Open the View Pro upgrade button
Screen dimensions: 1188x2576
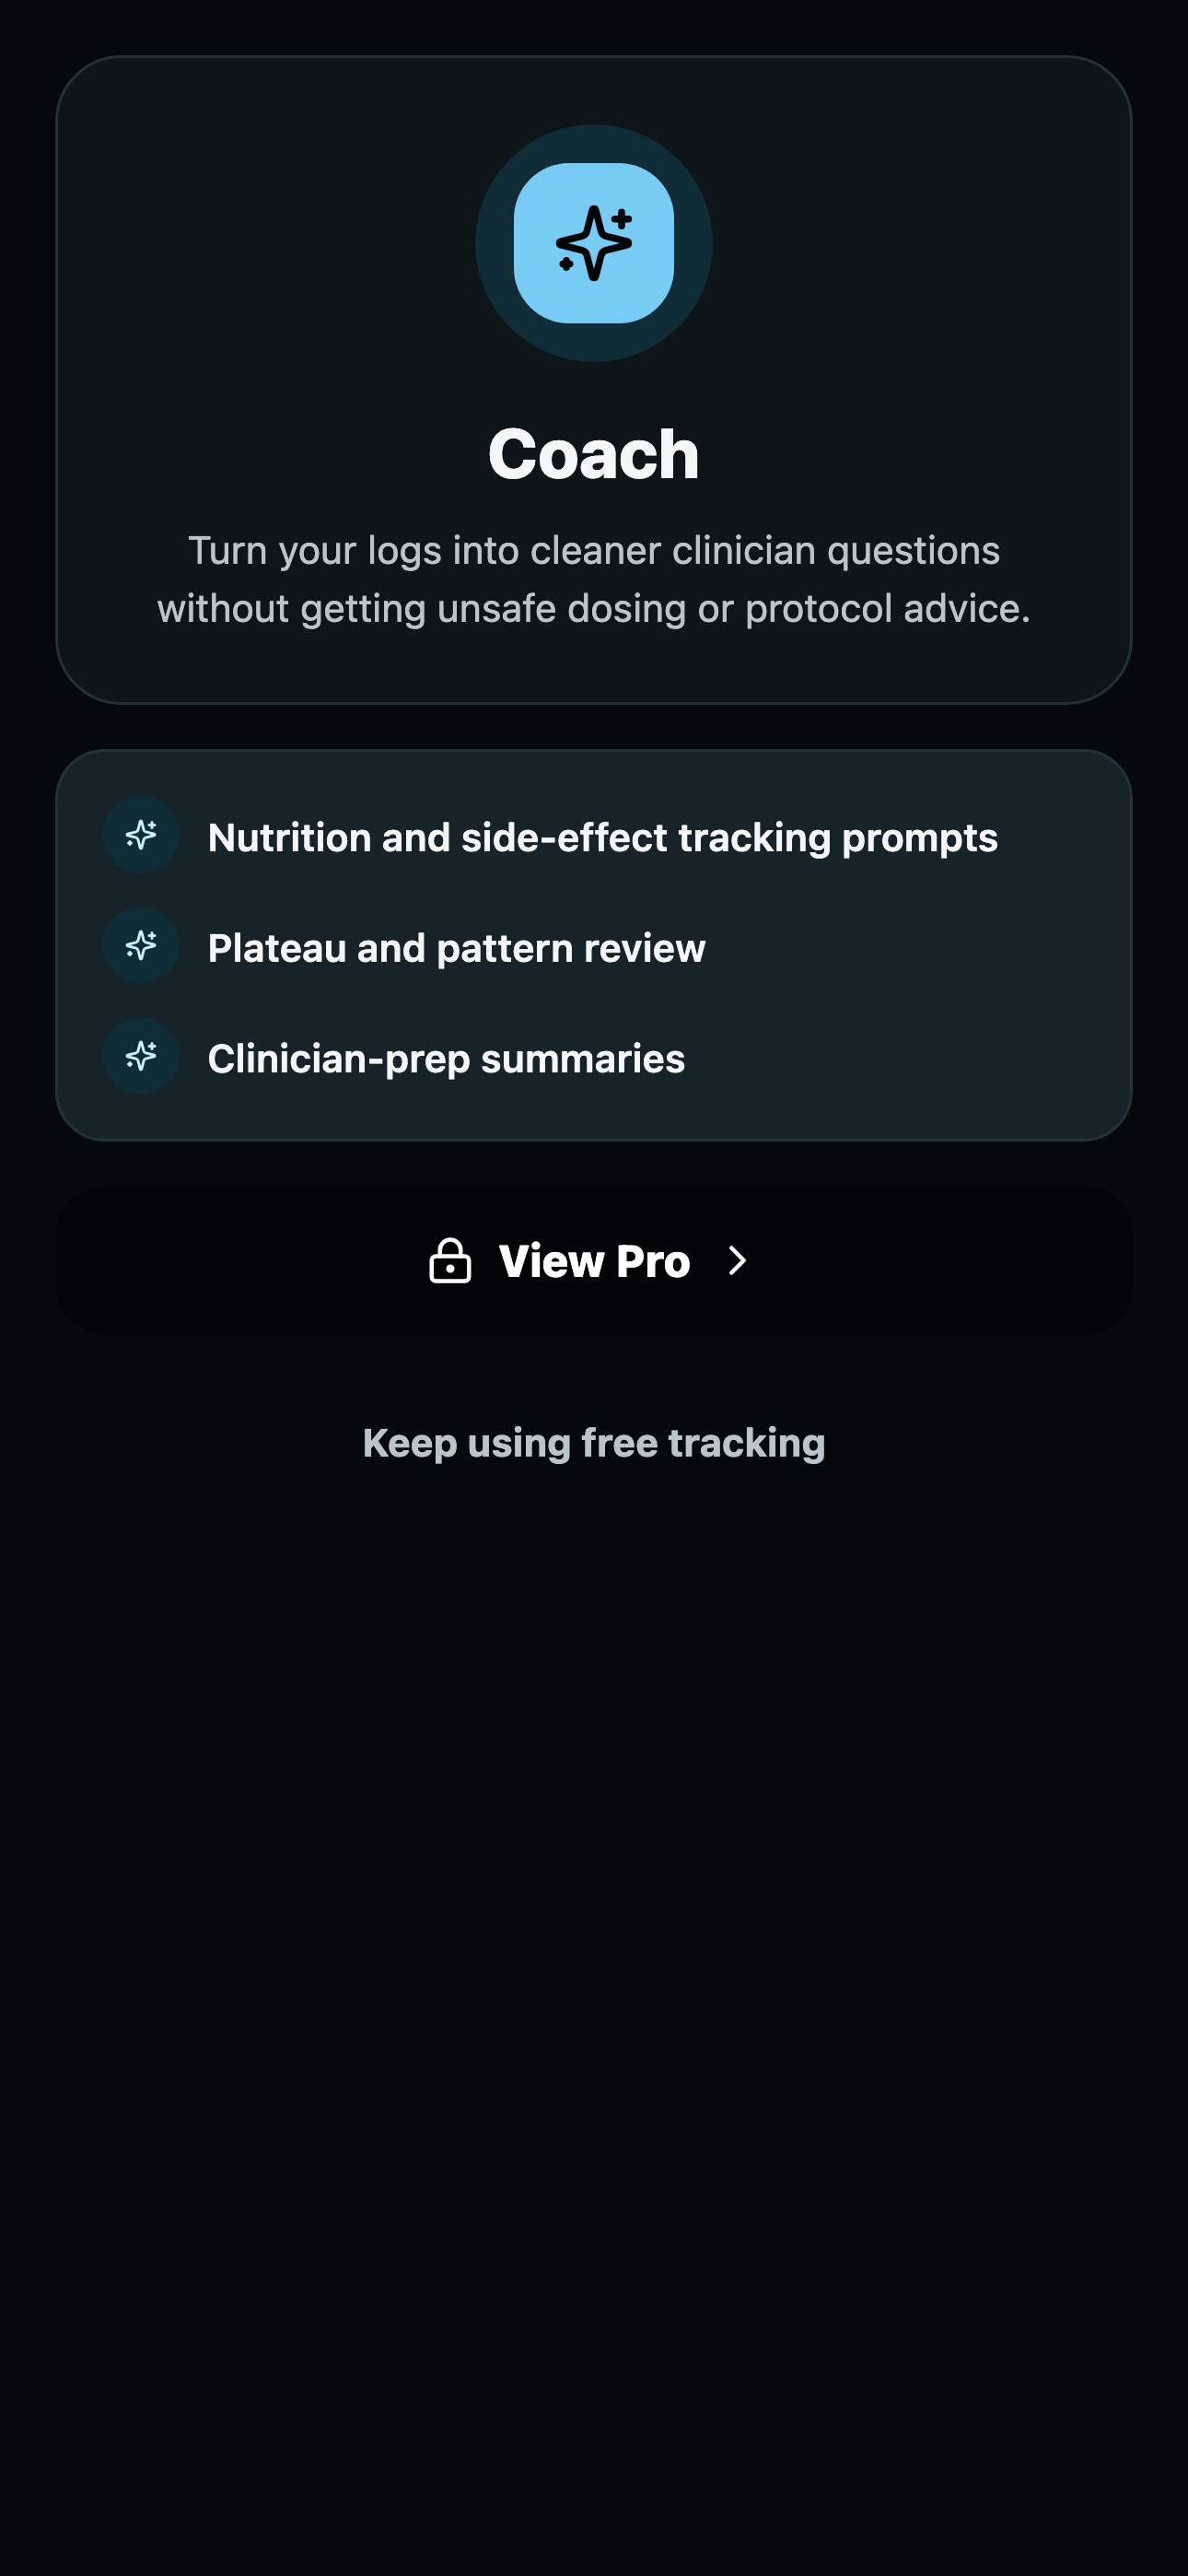[x=594, y=1260]
